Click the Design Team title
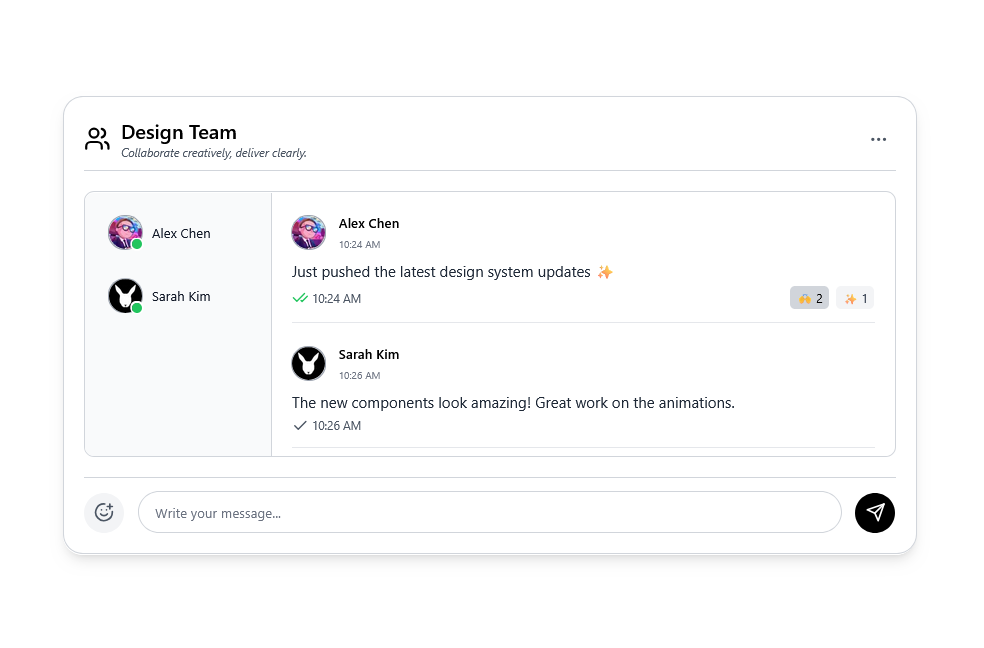Viewport: 984px width, 648px height. (179, 132)
